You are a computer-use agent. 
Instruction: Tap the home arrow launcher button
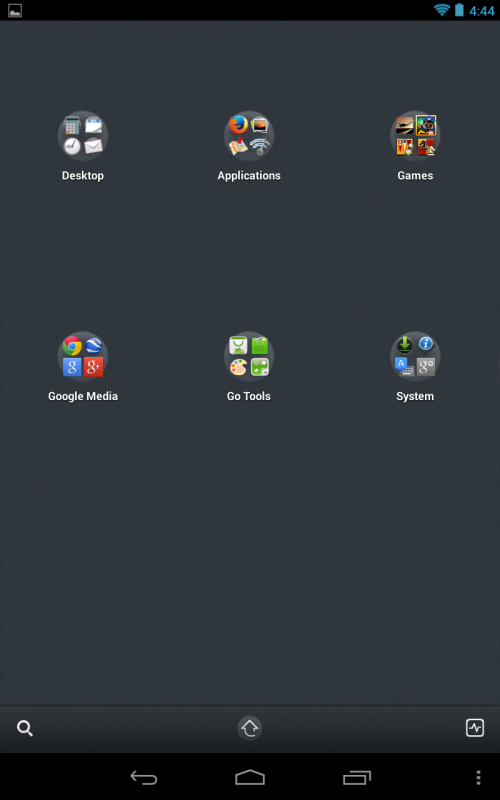coord(249,728)
